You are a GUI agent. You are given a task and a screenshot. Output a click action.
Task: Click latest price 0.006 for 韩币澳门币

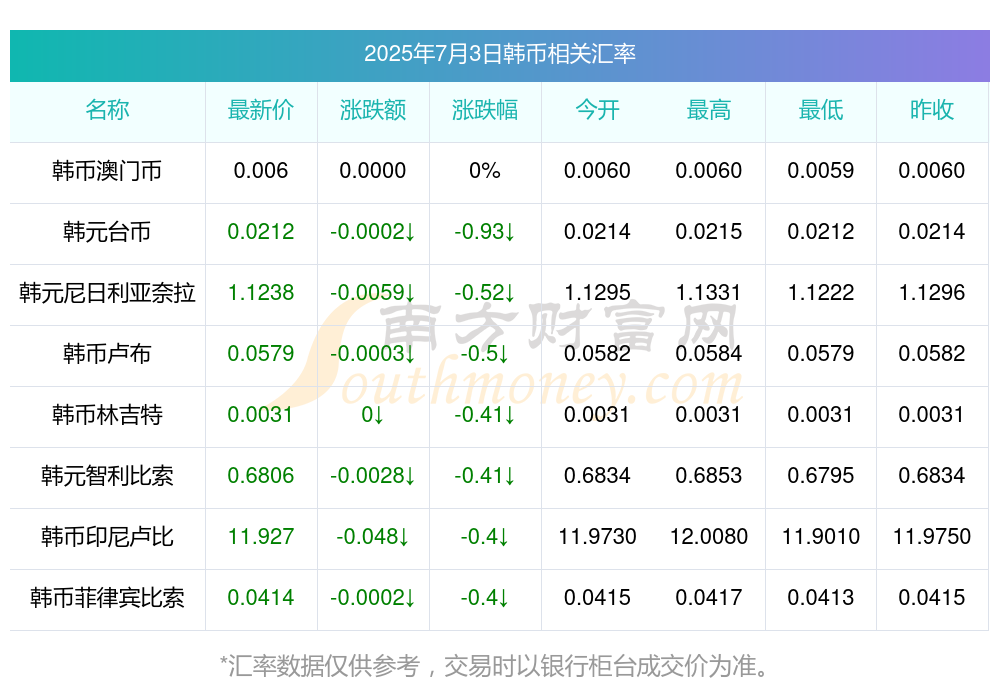point(261,171)
